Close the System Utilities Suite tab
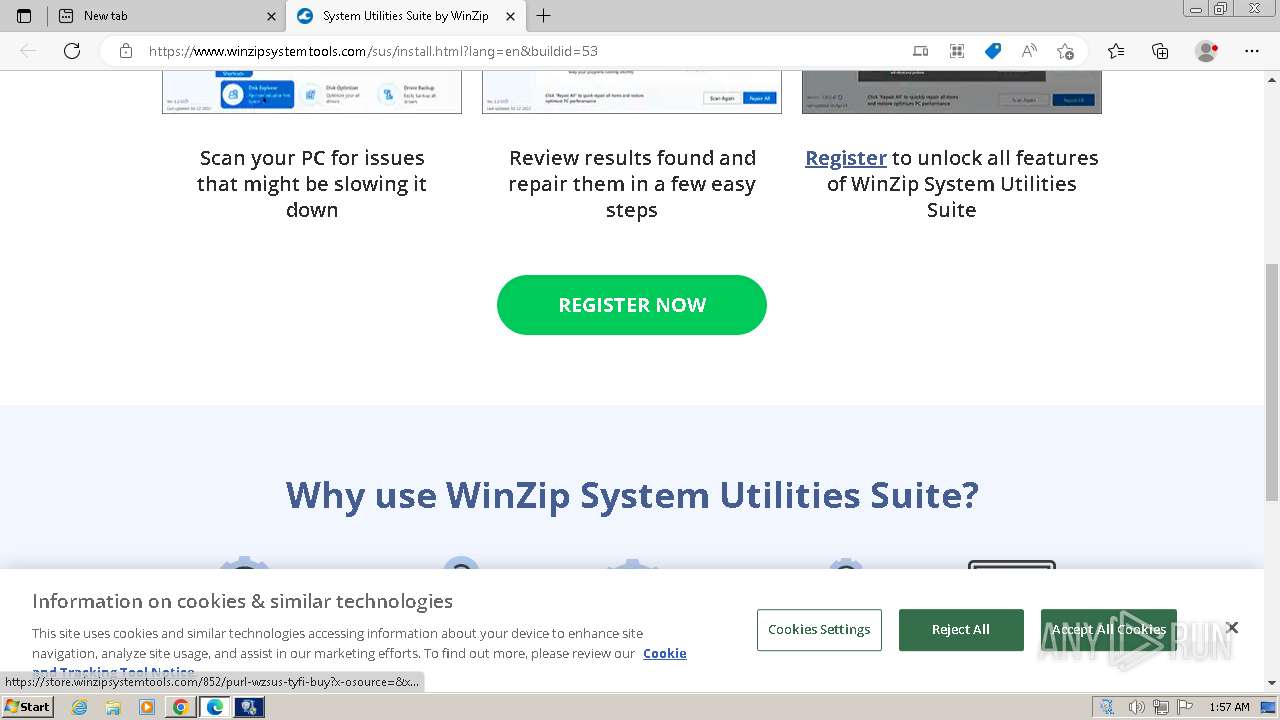This screenshot has width=1280, height=720. point(510,16)
